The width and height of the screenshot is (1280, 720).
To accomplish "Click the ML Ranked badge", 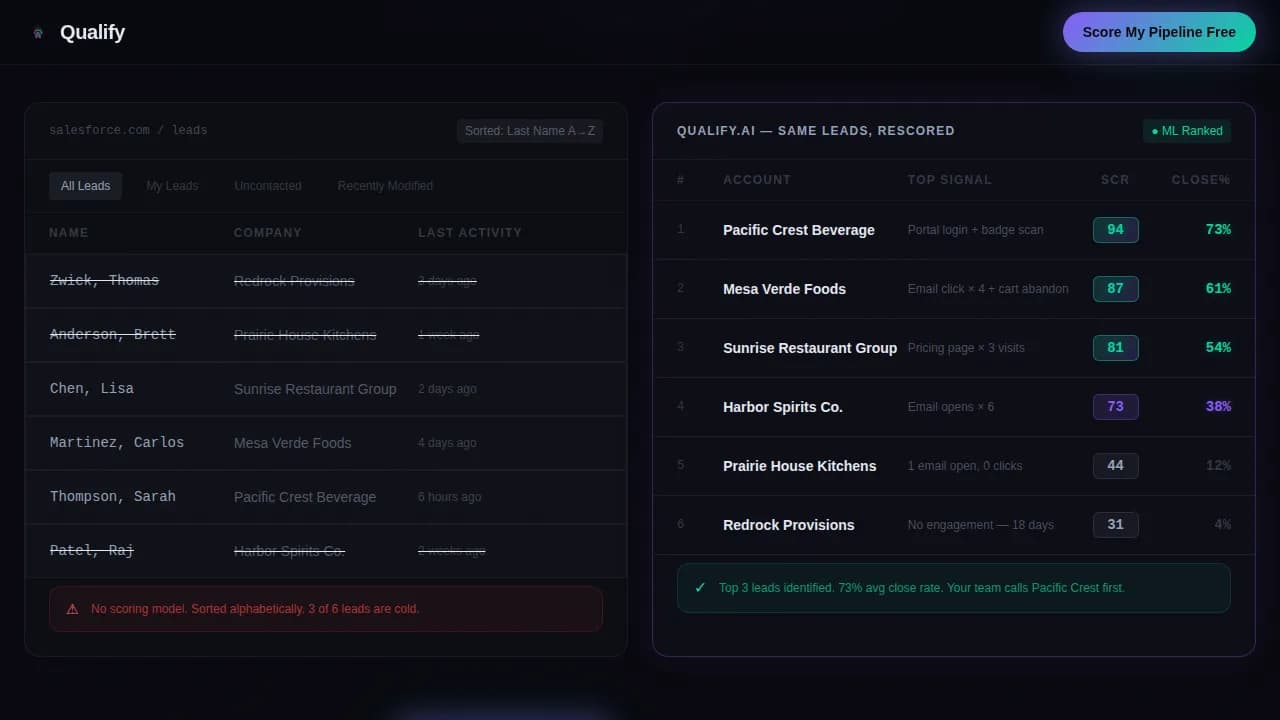I will click(x=1187, y=131).
